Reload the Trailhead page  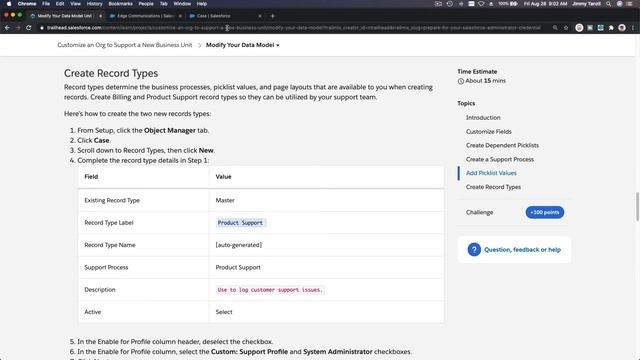pyautogui.click(x=29, y=28)
